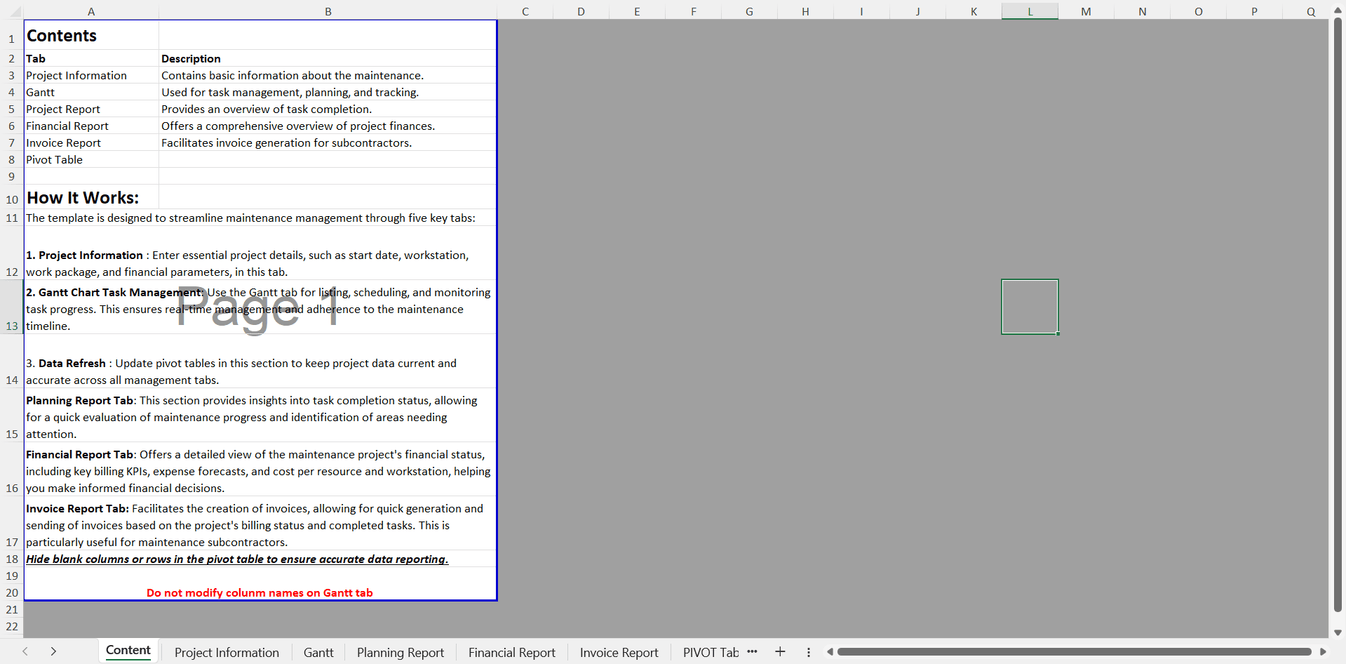Select column header L

point(1029,11)
